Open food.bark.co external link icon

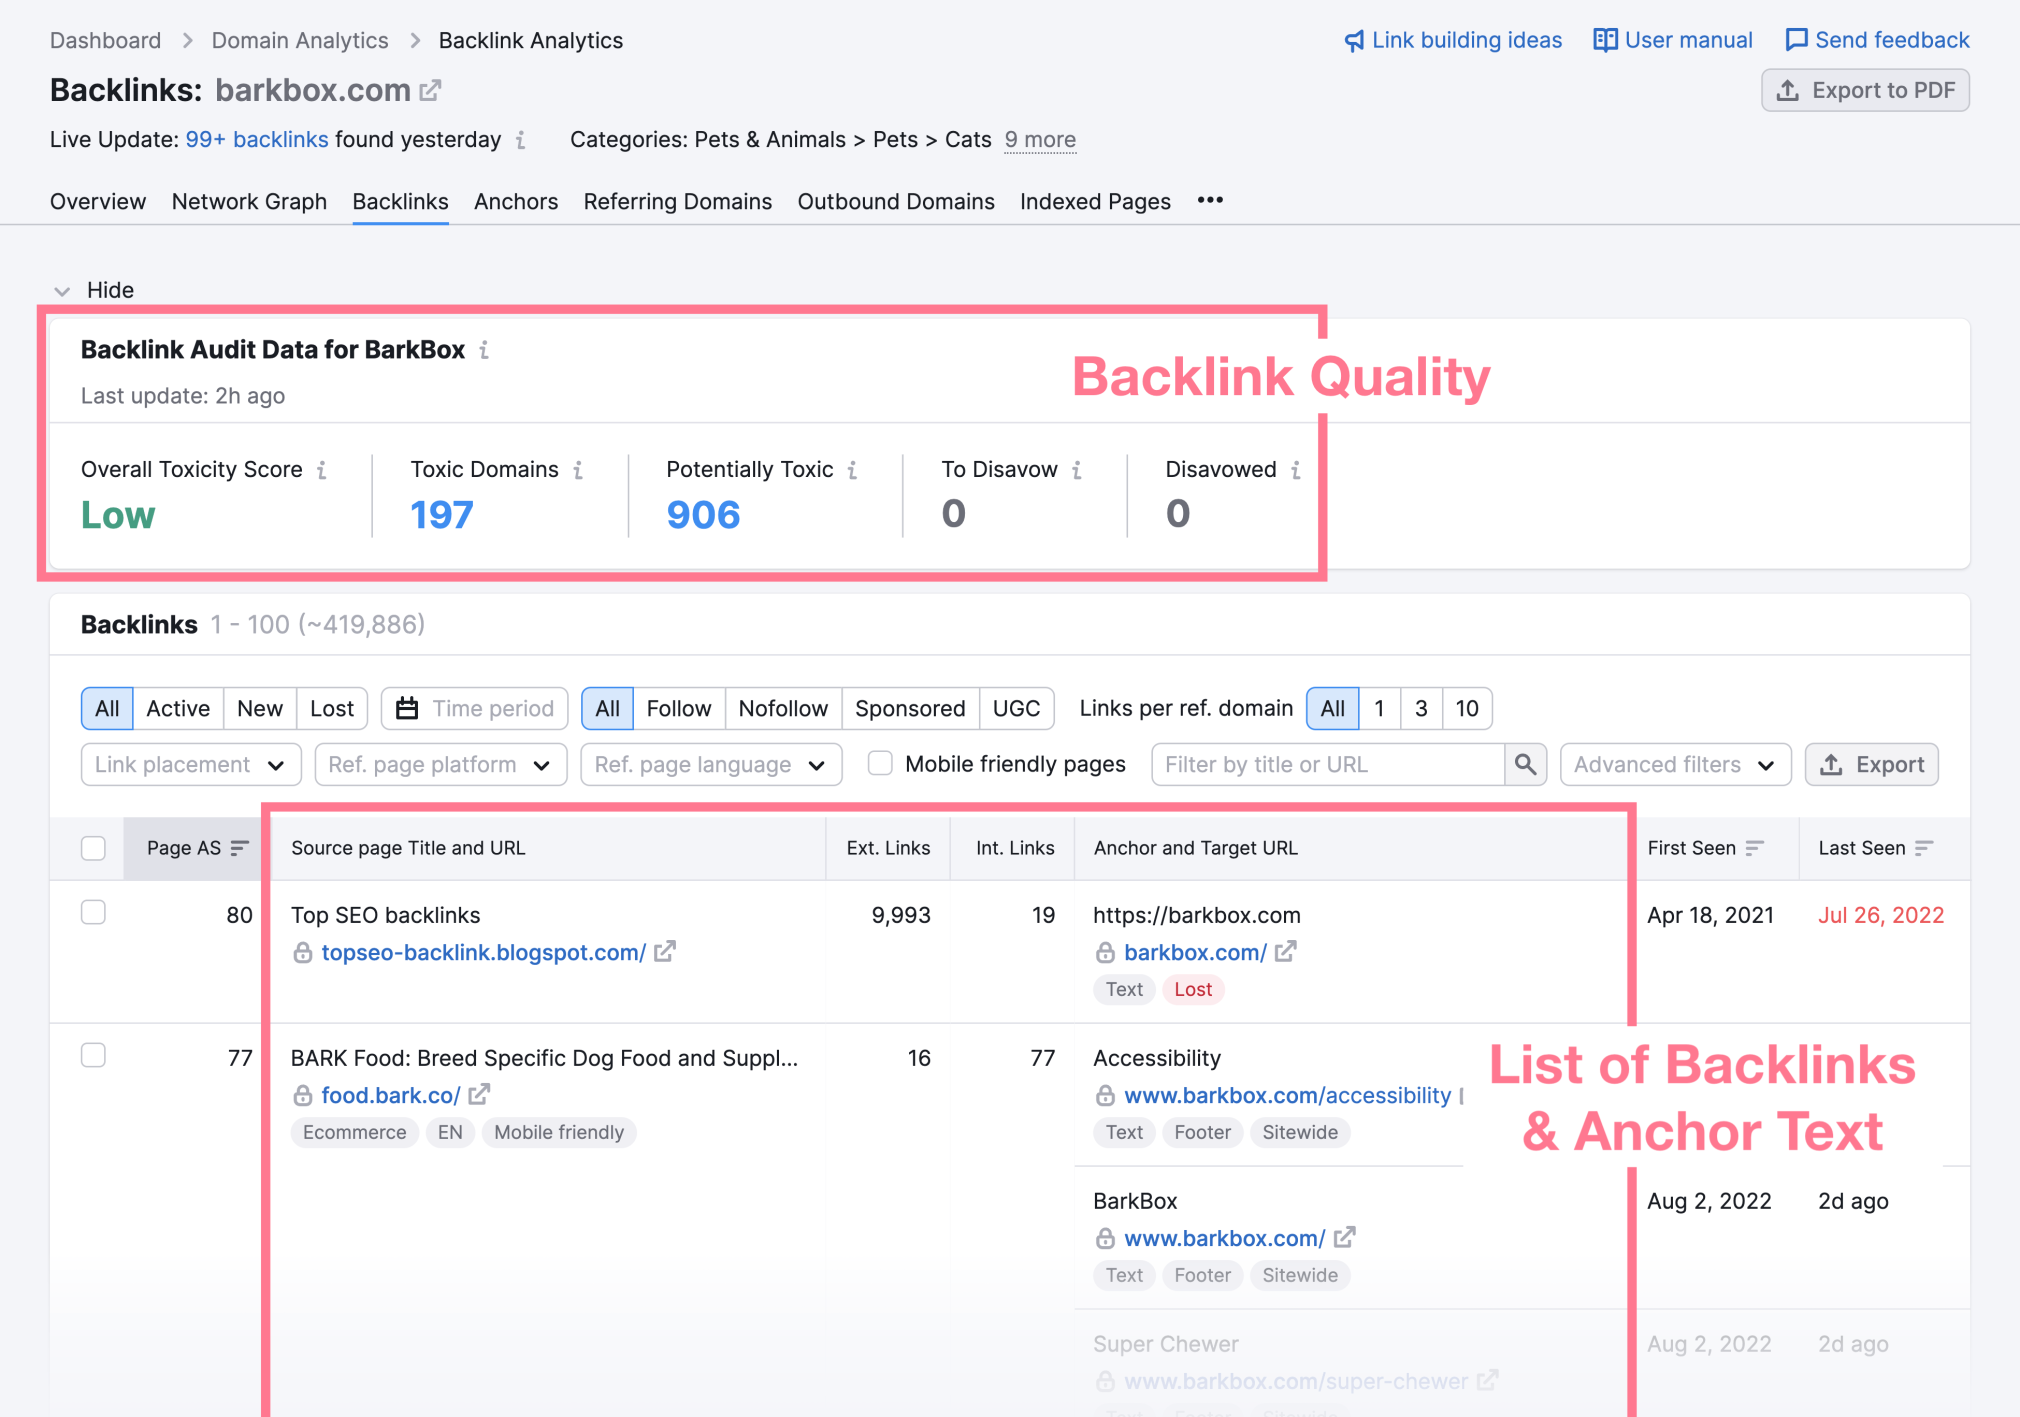(x=479, y=1095)
